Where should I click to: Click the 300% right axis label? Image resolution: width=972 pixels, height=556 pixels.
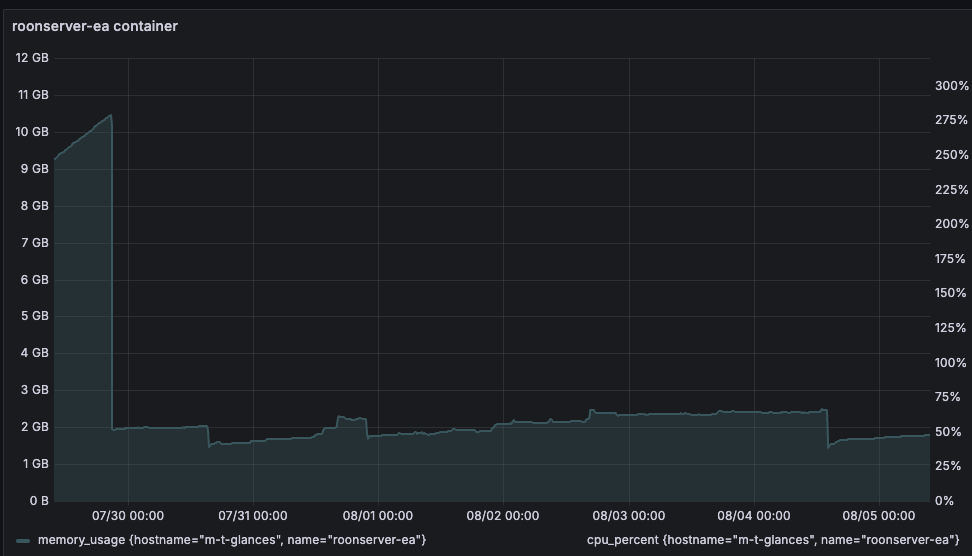tap(951, 86)
